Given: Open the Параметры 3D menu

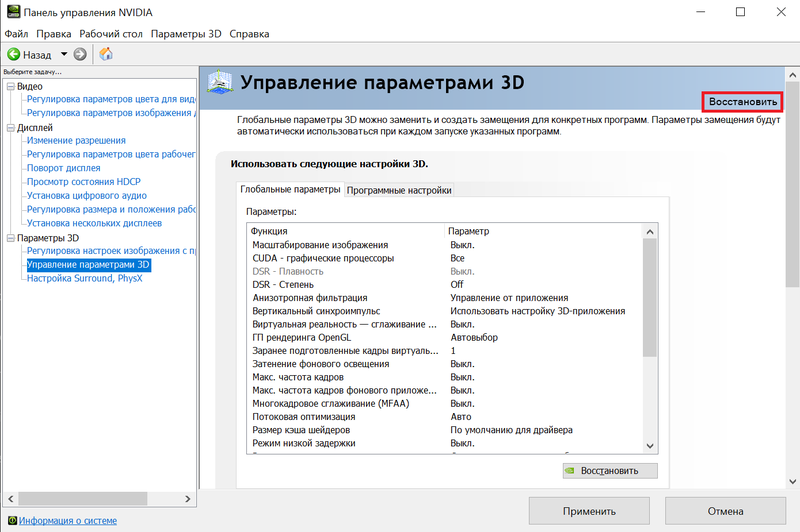Looking at the screenshot, I should coord(186,34).
